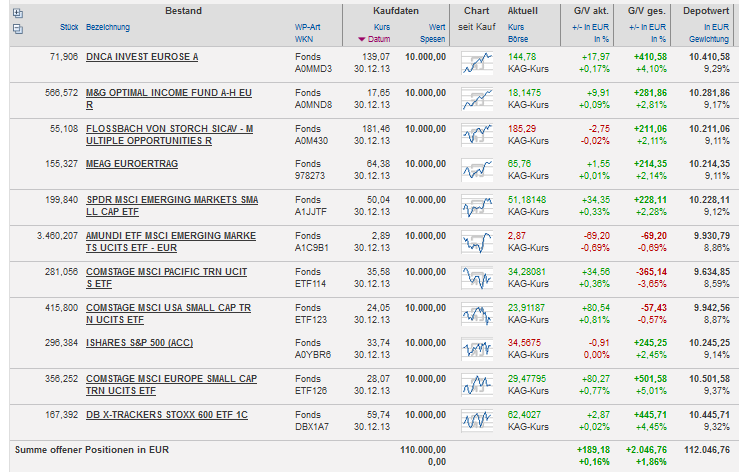Open the ISHARES S&P 500 (ACC) link
739x472 pixels.
click(x=140, y=343)
